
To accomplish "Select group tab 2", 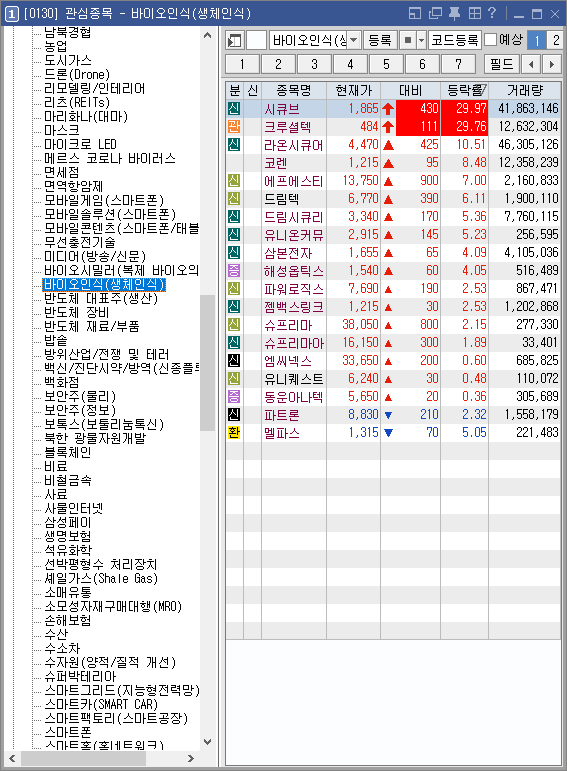I will click(x=278, y=64).
